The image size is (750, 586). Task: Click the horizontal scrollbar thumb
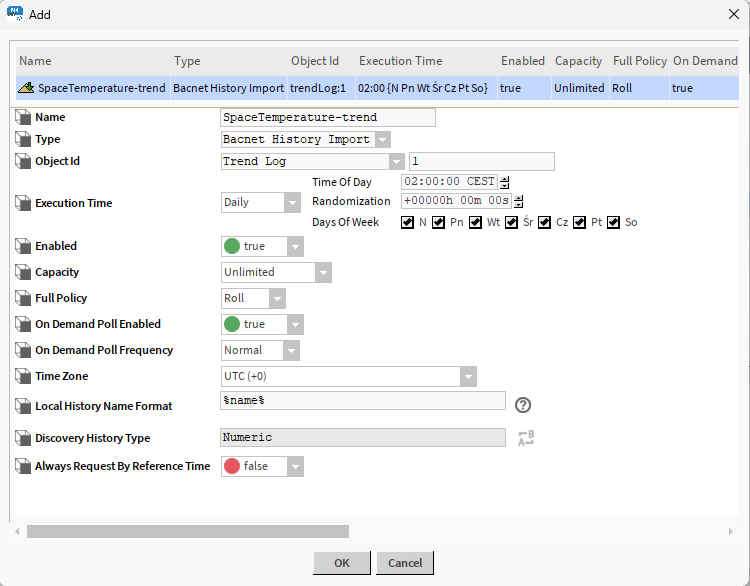[x=188, y=532]
